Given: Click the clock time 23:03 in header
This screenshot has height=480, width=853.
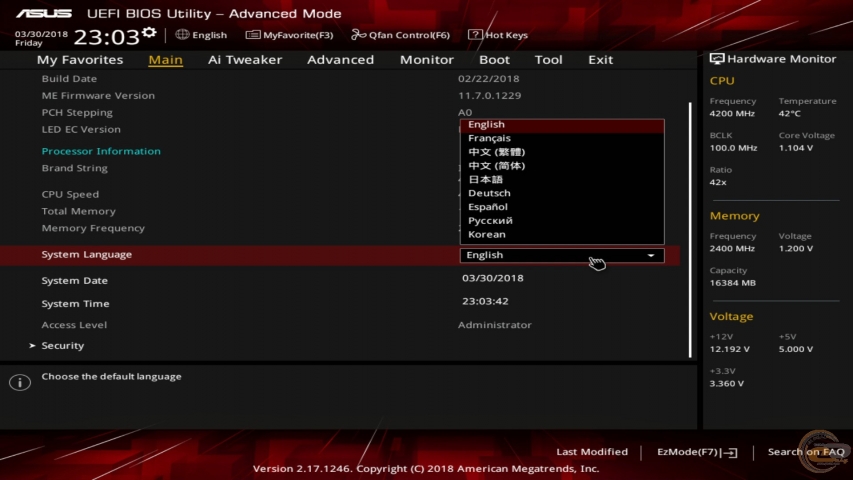Looking at the screenshot, I should (x=107, y=37).
